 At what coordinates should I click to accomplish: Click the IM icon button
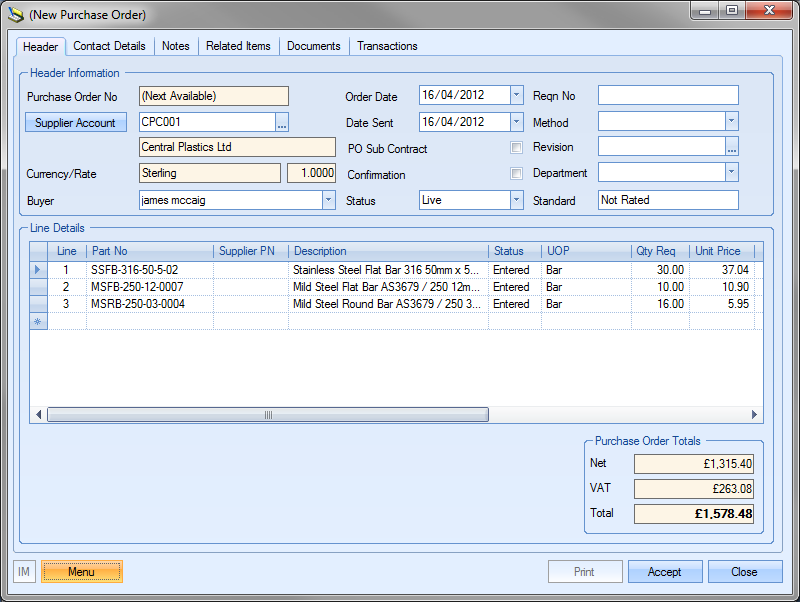pyautogui.click(x=25, y=572)
